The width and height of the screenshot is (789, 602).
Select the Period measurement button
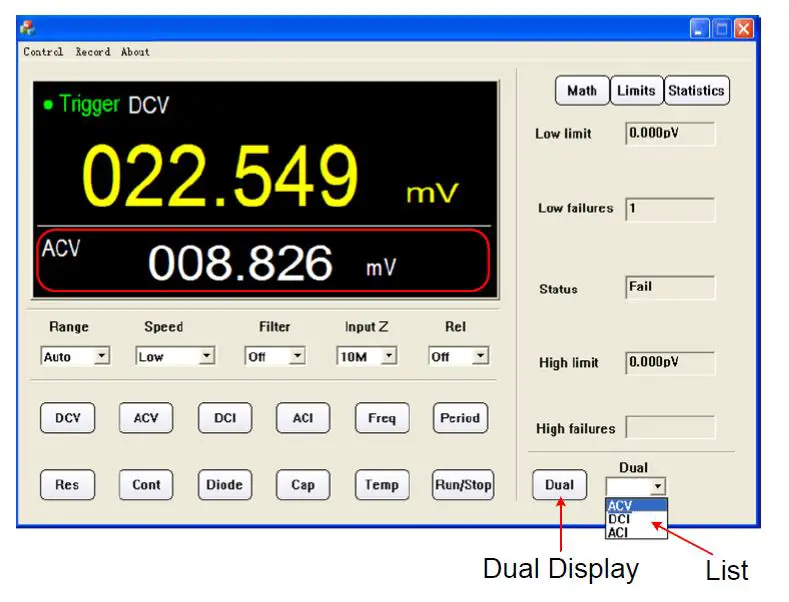pyautogui.click(x=460, y=418)
